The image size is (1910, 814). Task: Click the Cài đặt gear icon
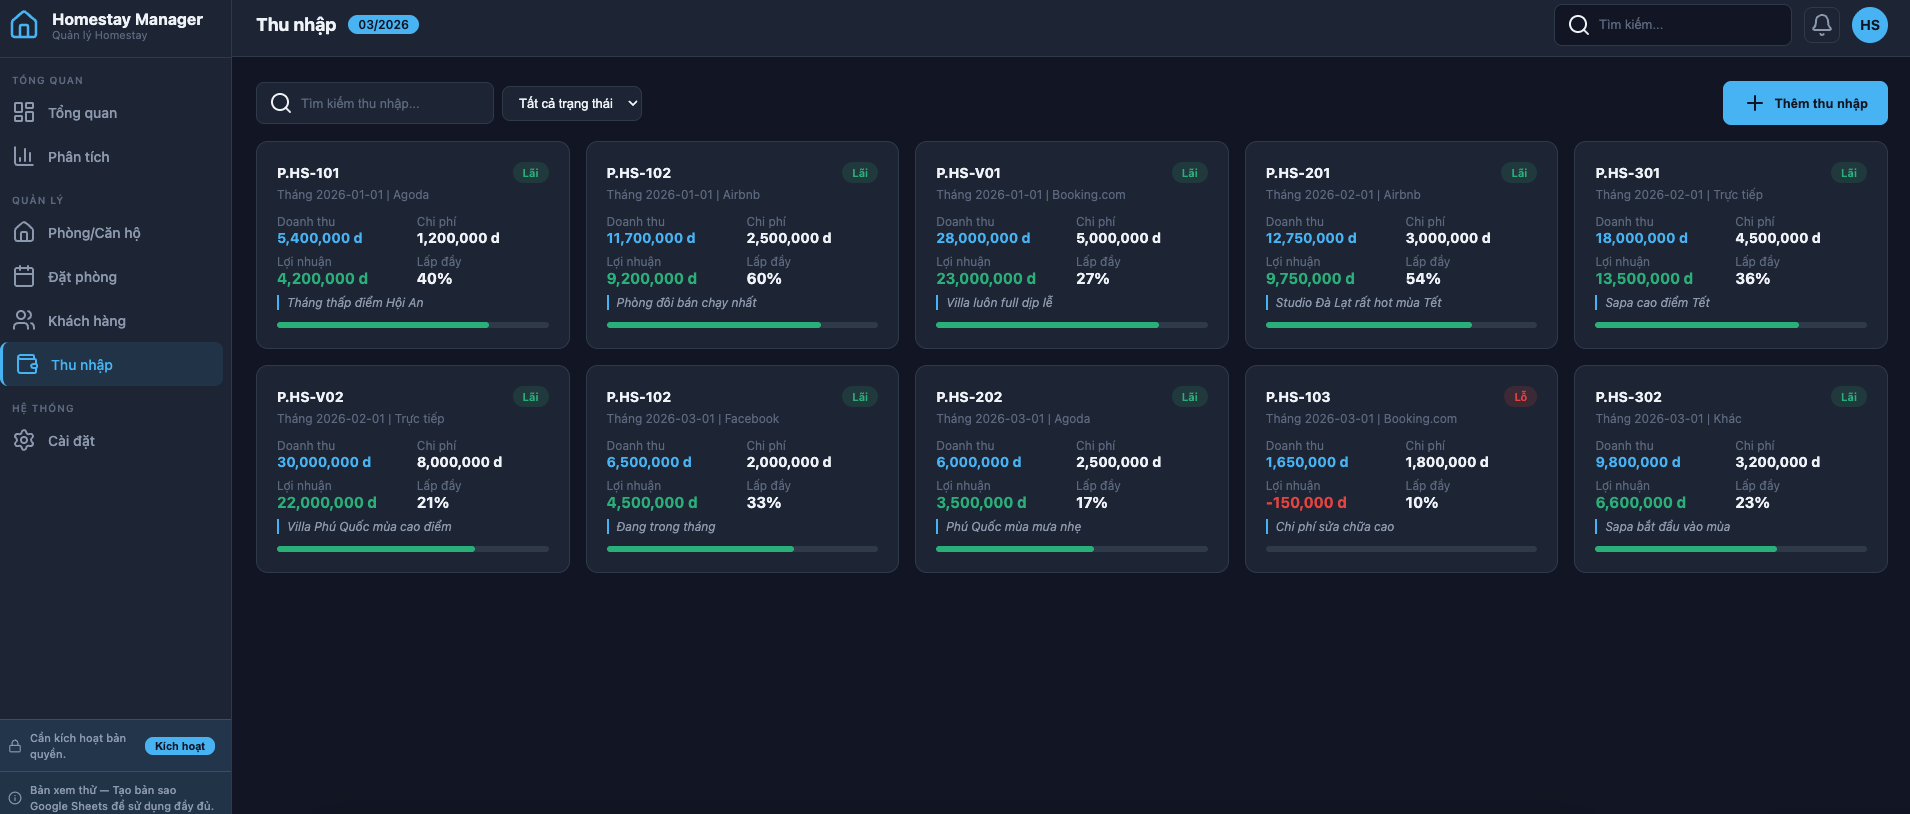tap(24, 441)
